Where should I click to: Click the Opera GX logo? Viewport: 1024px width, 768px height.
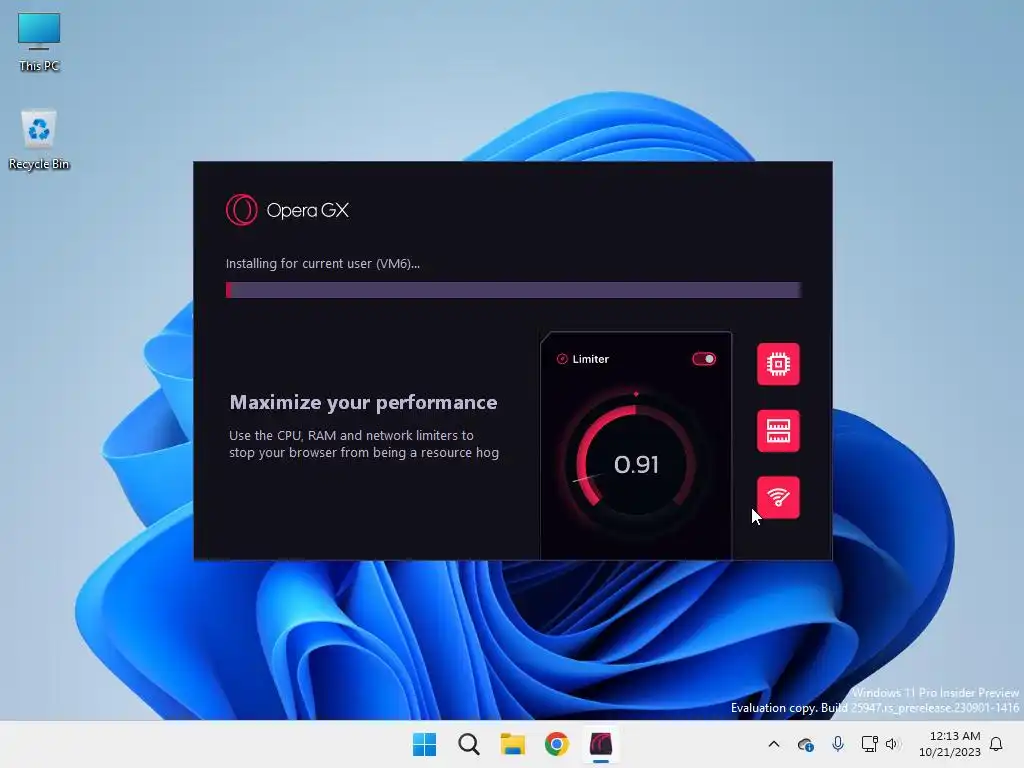287,210
